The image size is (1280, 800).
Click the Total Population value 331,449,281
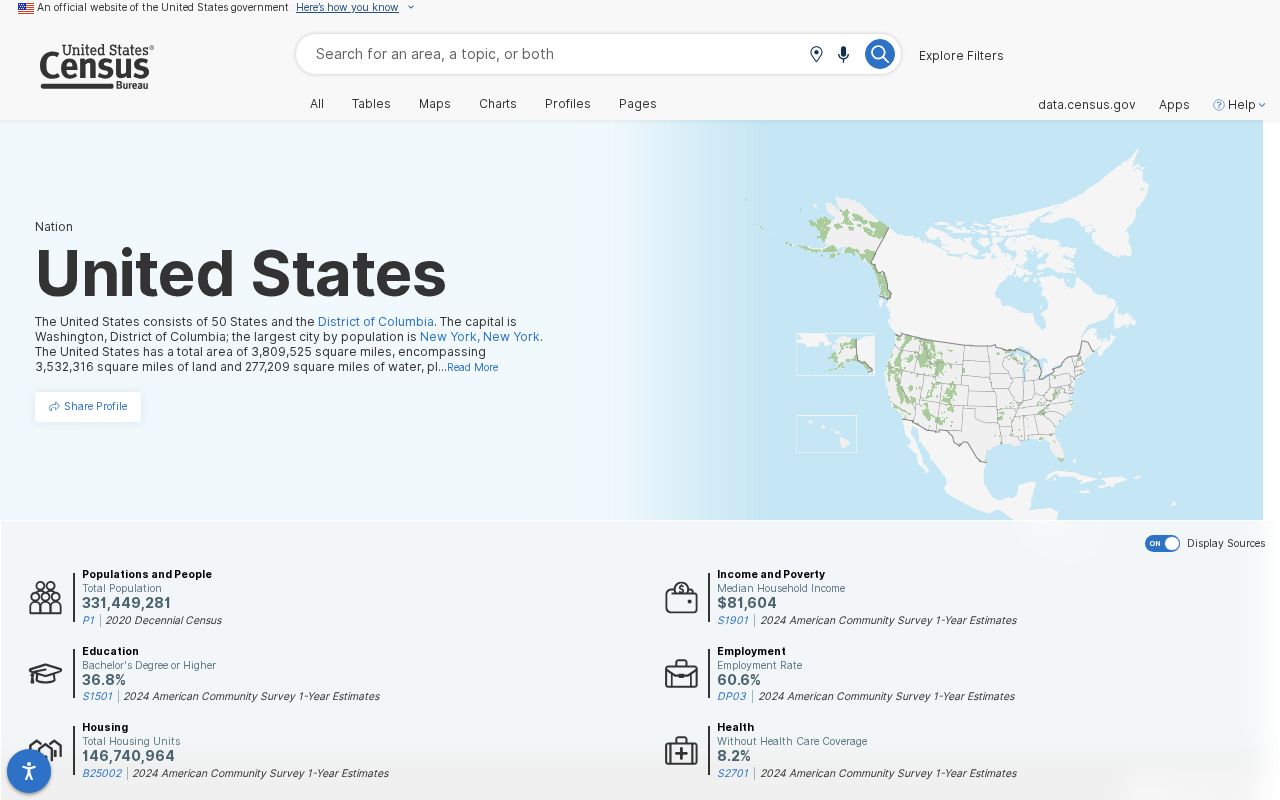coord(126,603)
